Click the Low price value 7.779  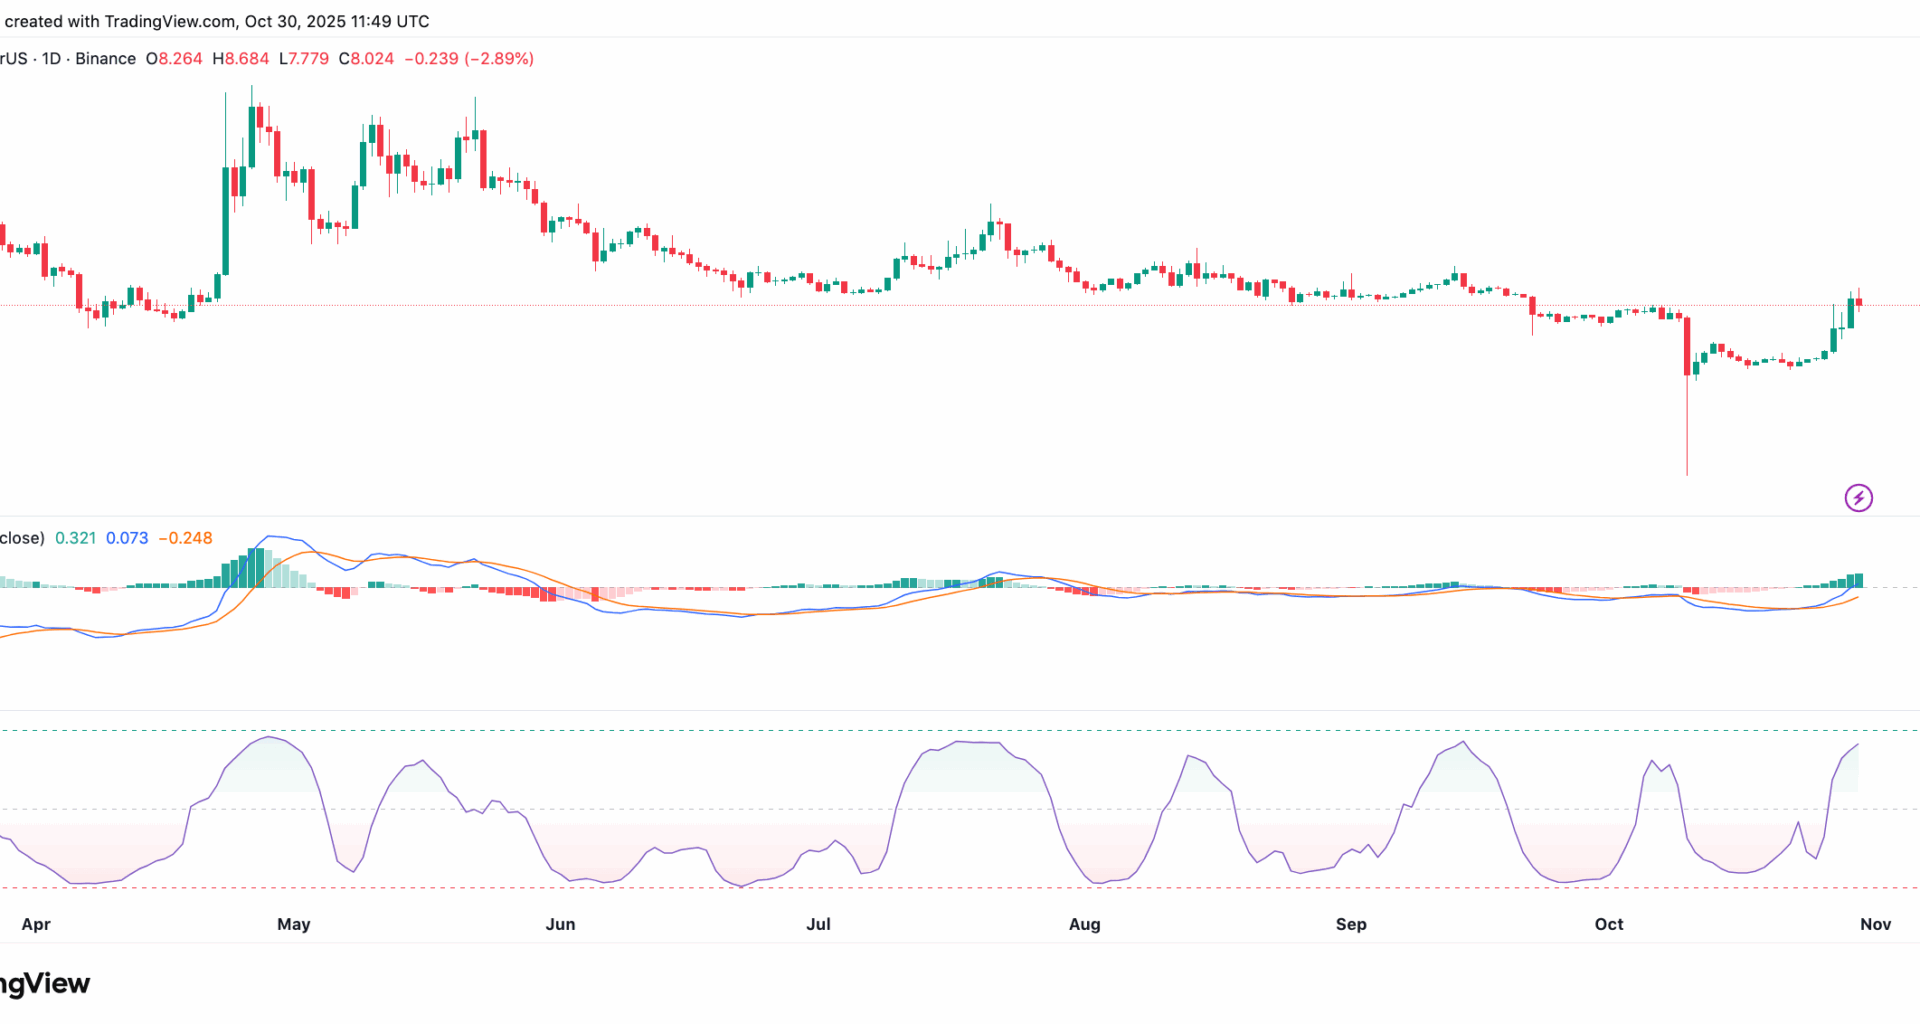click(x=308, y=59)
